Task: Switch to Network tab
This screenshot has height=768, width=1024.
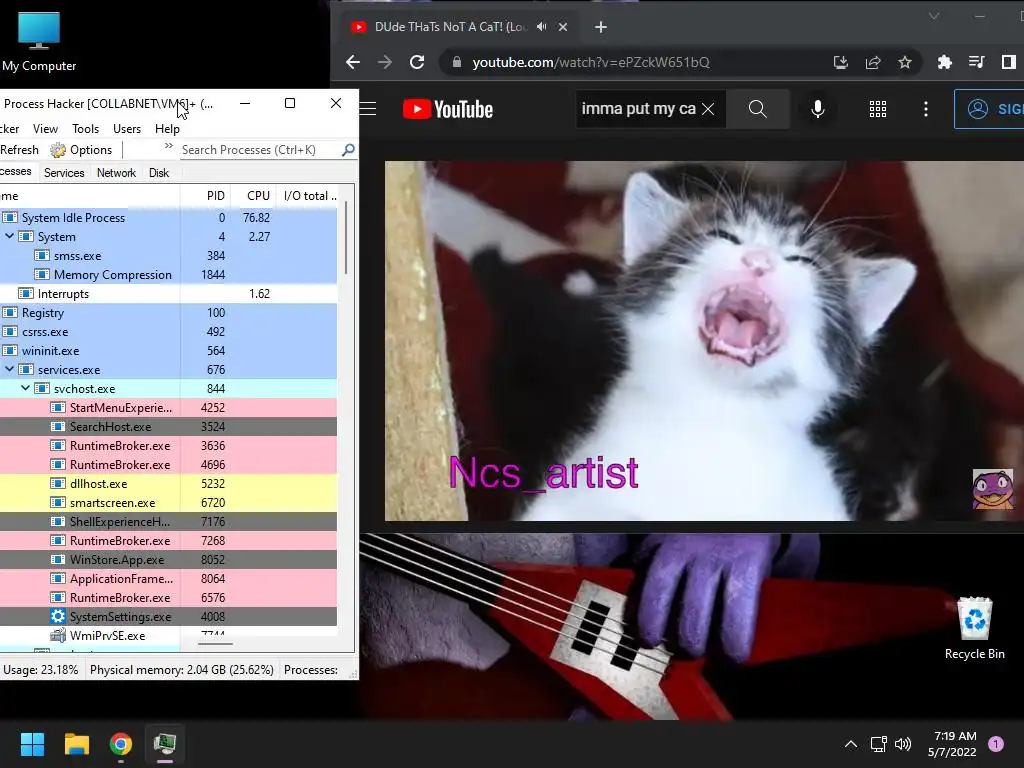Action: tap(116, 172)
